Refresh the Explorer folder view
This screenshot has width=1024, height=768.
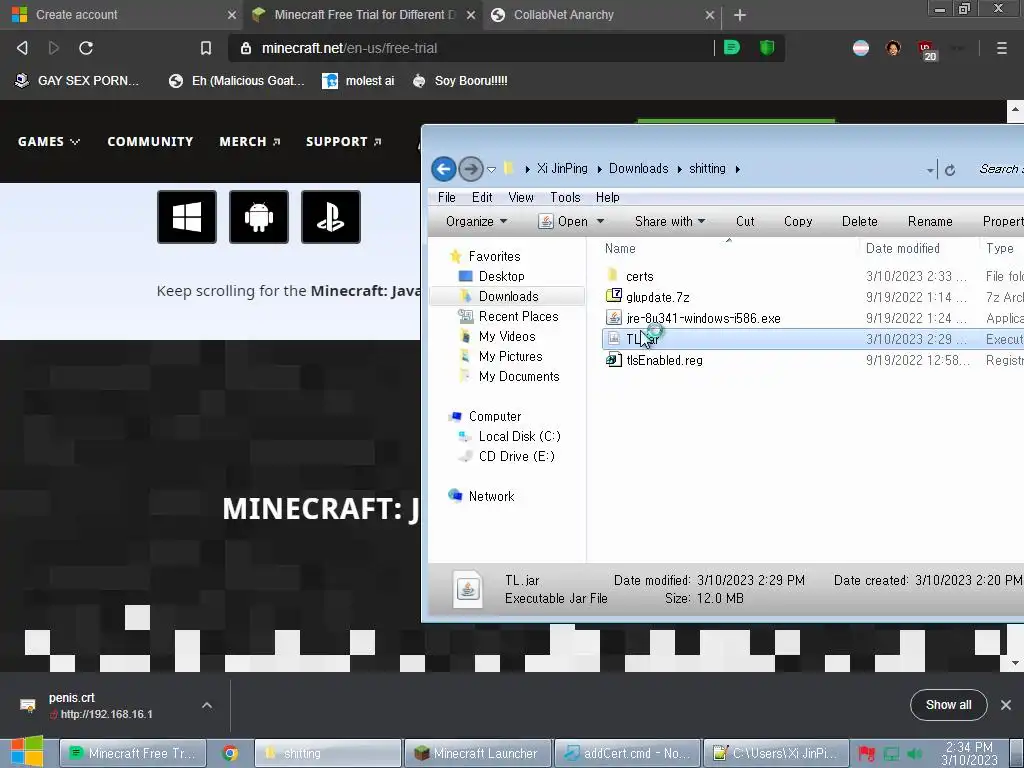950,170
